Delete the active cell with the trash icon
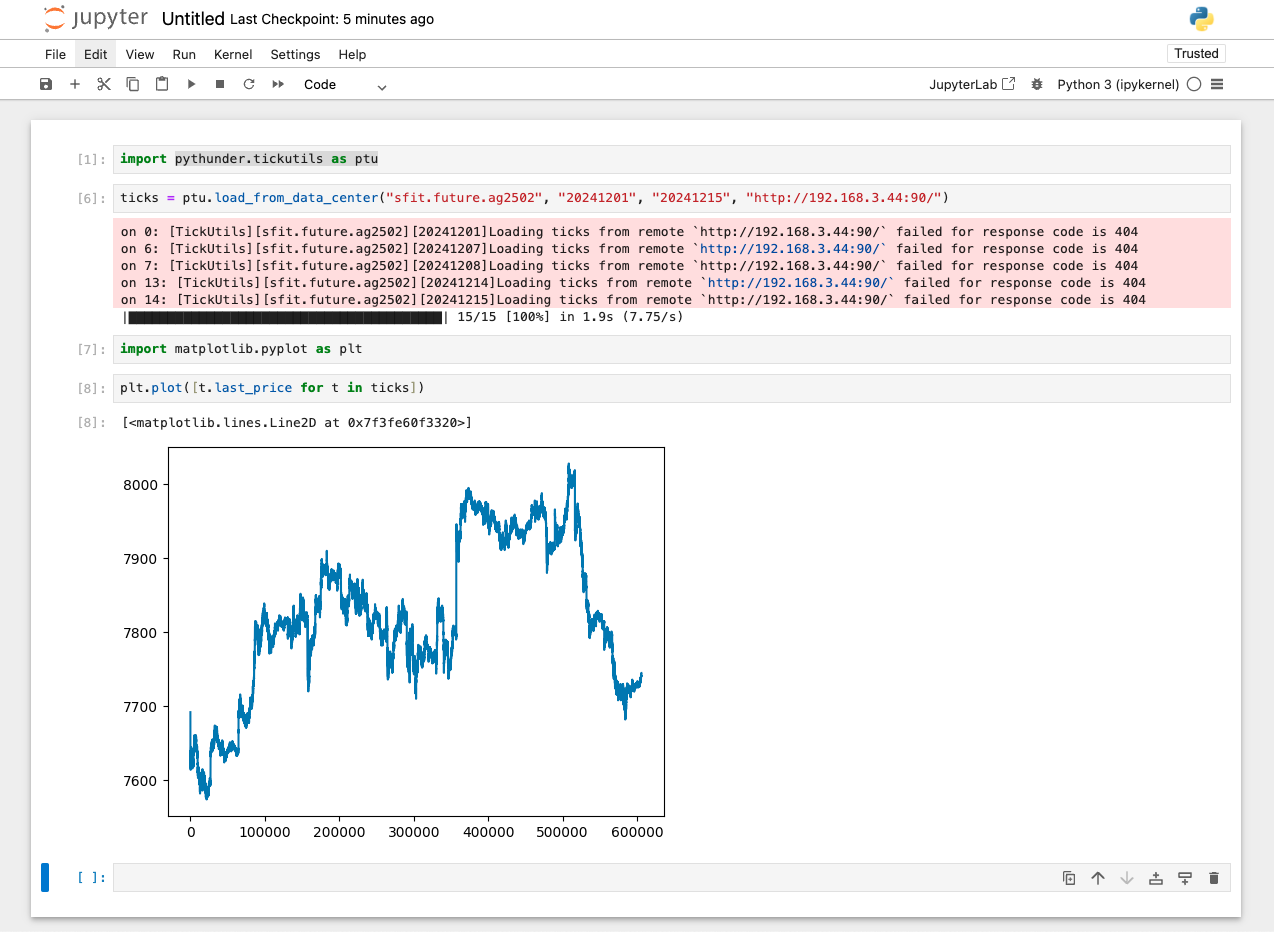This screenshot has width=1274, height=932. click(x=1214, y=878)
